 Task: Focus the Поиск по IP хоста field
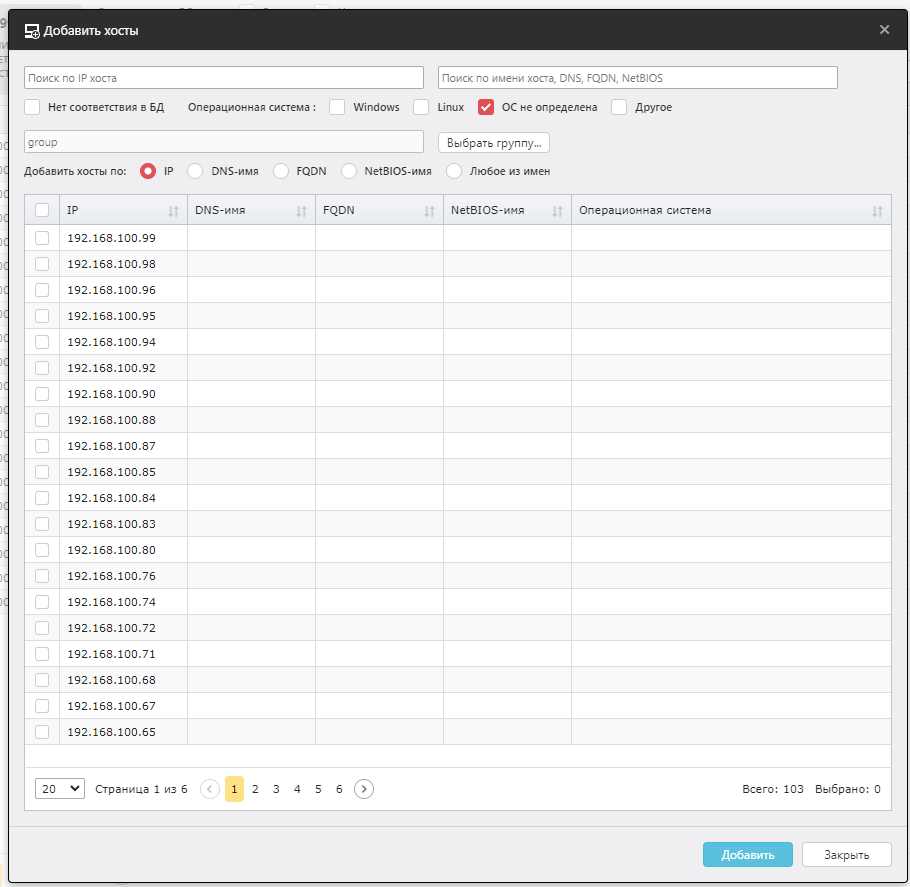(224, 78)
